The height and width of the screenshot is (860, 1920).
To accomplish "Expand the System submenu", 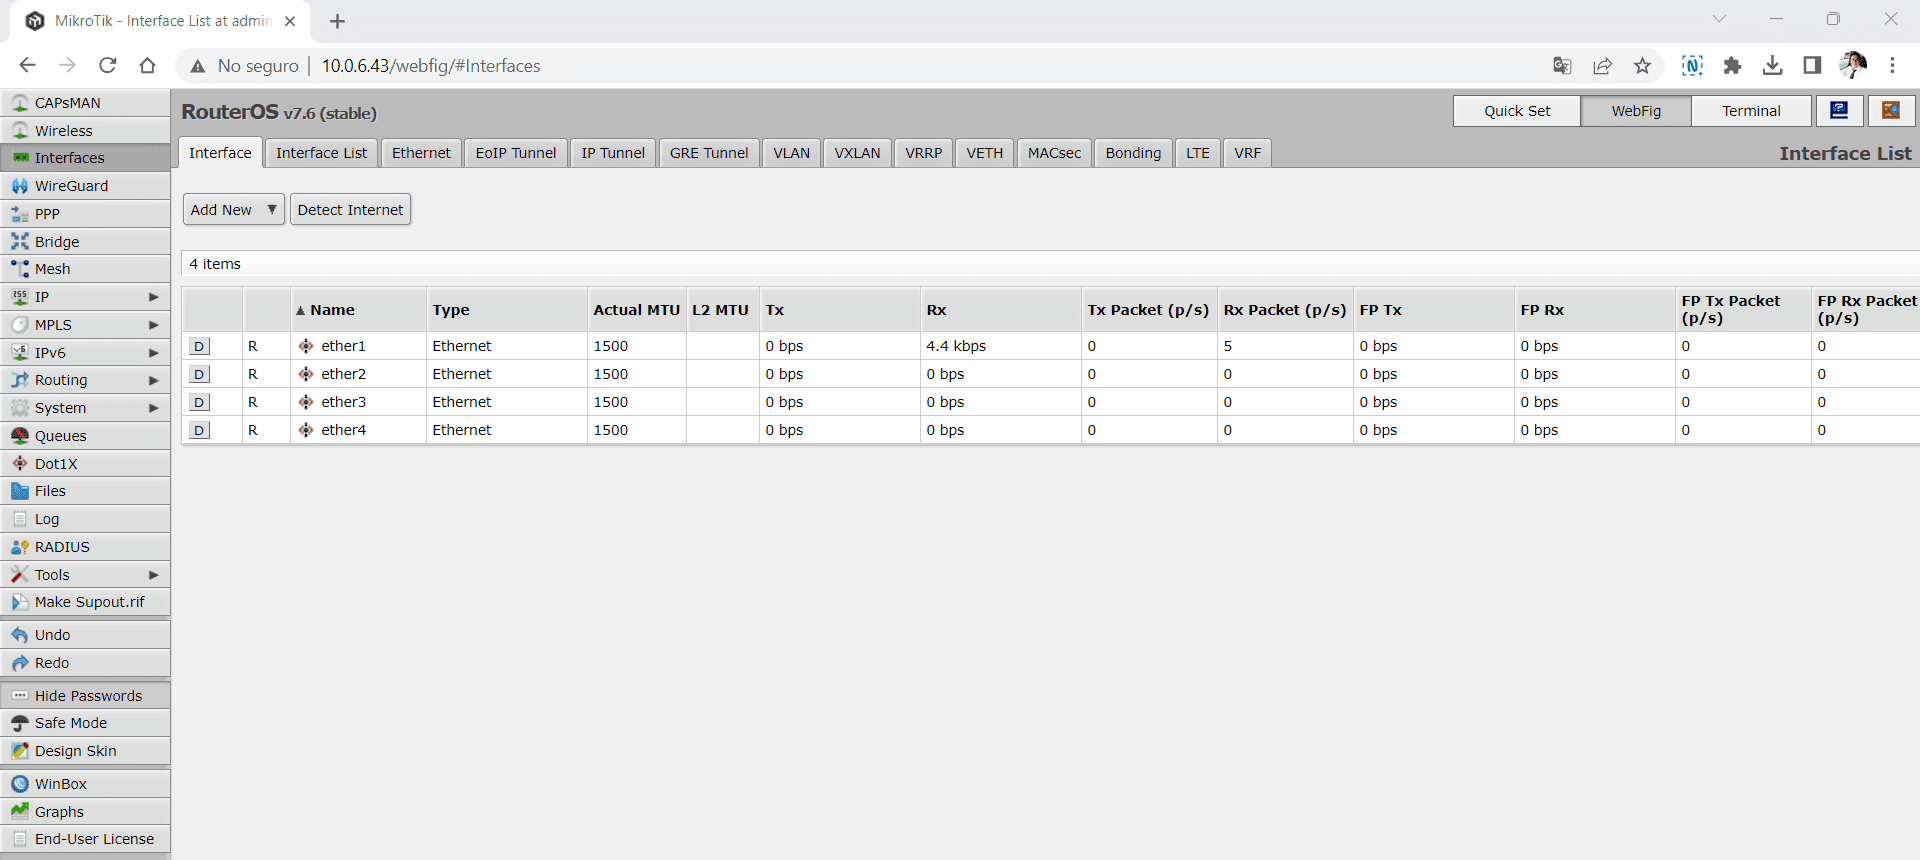I will coord(85,408).
